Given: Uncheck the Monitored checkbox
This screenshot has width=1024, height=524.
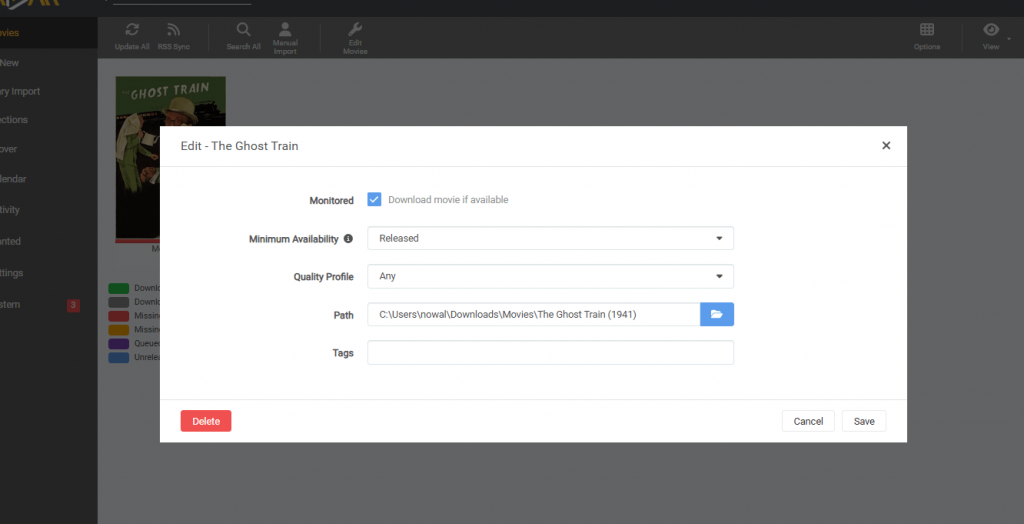Looking at the screenshot, I should pos(374,200).
